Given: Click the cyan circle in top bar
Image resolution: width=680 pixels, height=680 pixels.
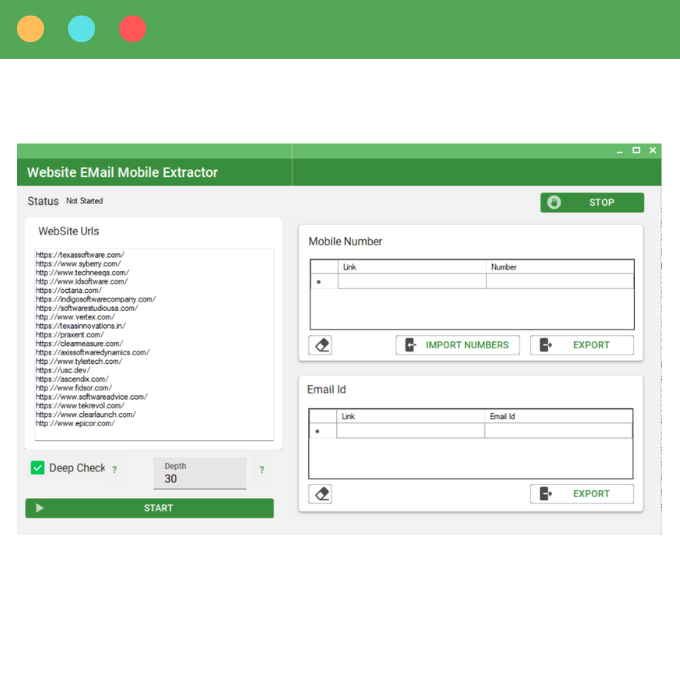Looking at the screenshot, I should [81, 29].
